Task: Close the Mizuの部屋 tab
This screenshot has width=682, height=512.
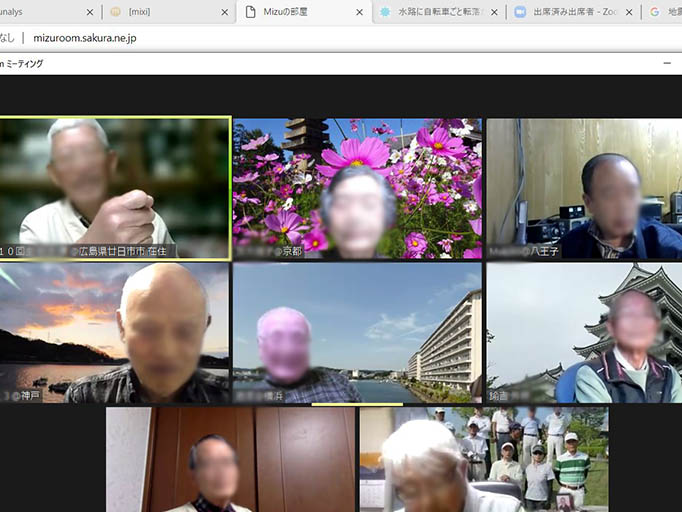Action: tap(359, 12)
